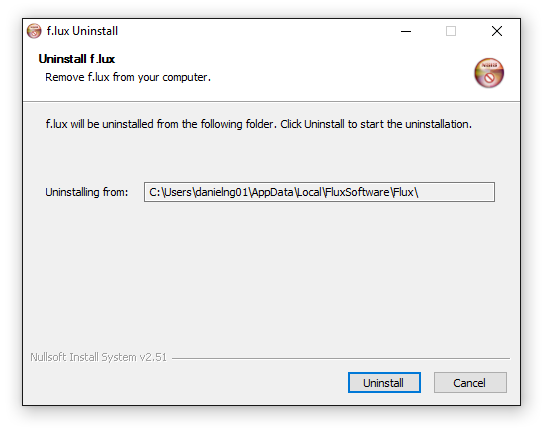Click the f.lux uninstaller logo in the header
This screenshot has width=548, height=436.
click(489, 73)
